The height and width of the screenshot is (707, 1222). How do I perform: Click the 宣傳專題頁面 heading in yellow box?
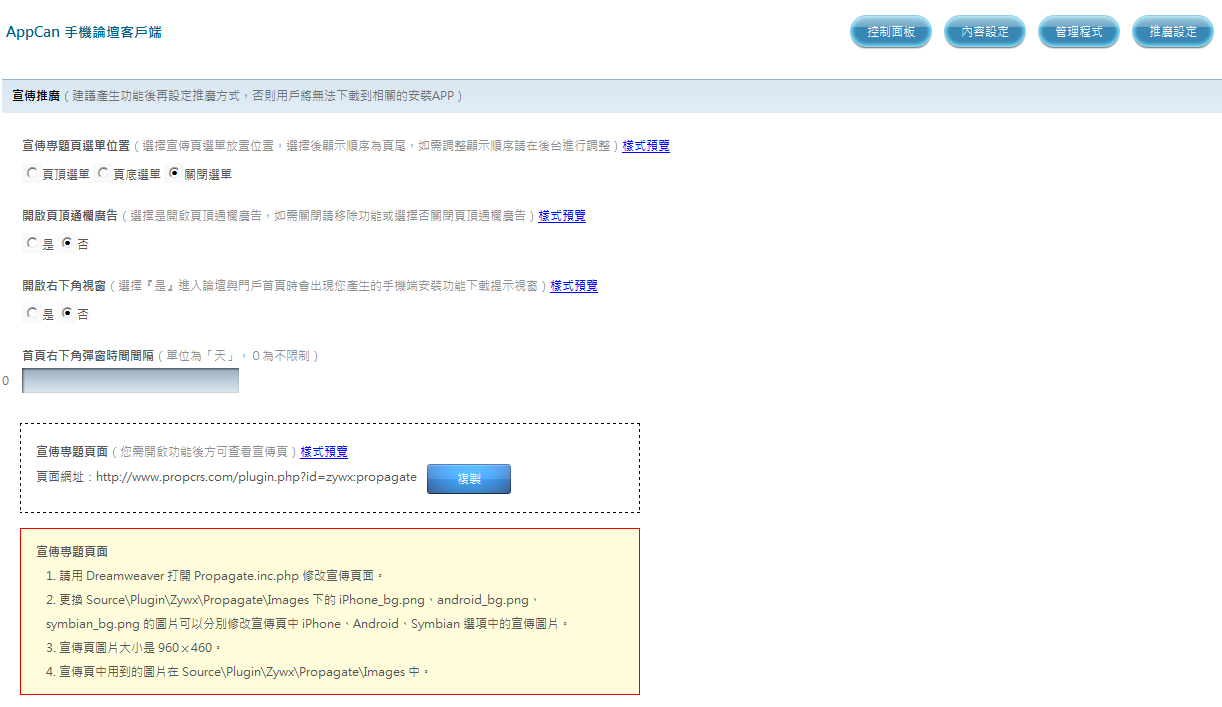72,552
